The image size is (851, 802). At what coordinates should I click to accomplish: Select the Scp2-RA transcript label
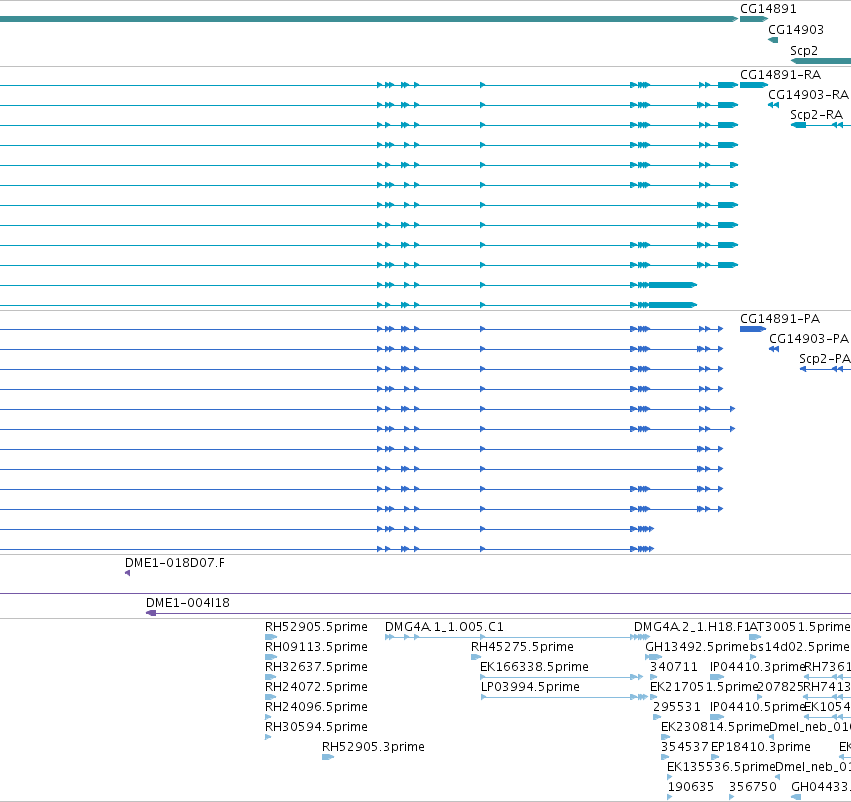point(816,114)
